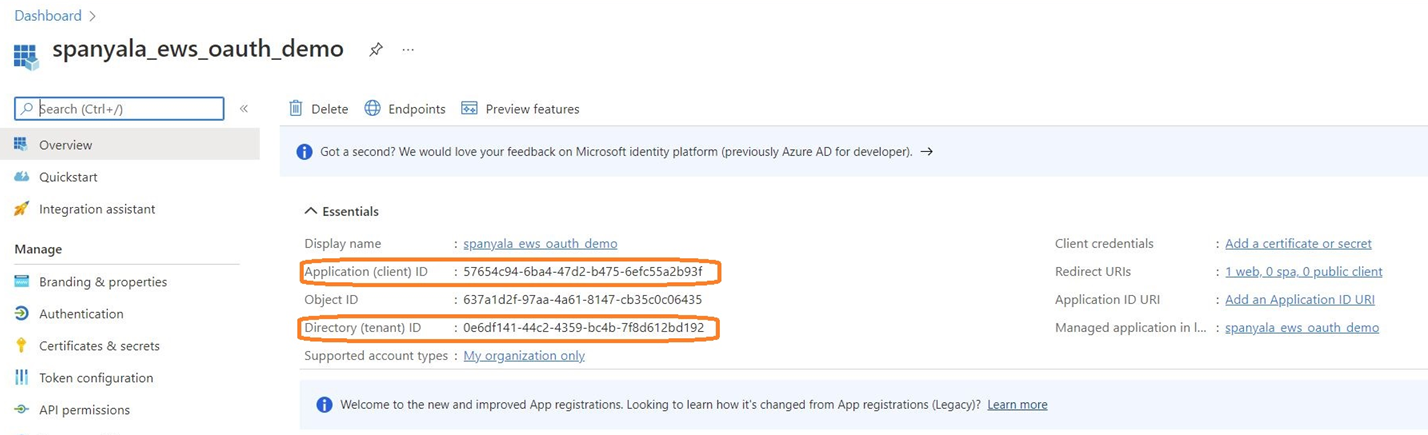Open the Authentication page
Viewport: 1428px width, 435px height.
[81, 314]
